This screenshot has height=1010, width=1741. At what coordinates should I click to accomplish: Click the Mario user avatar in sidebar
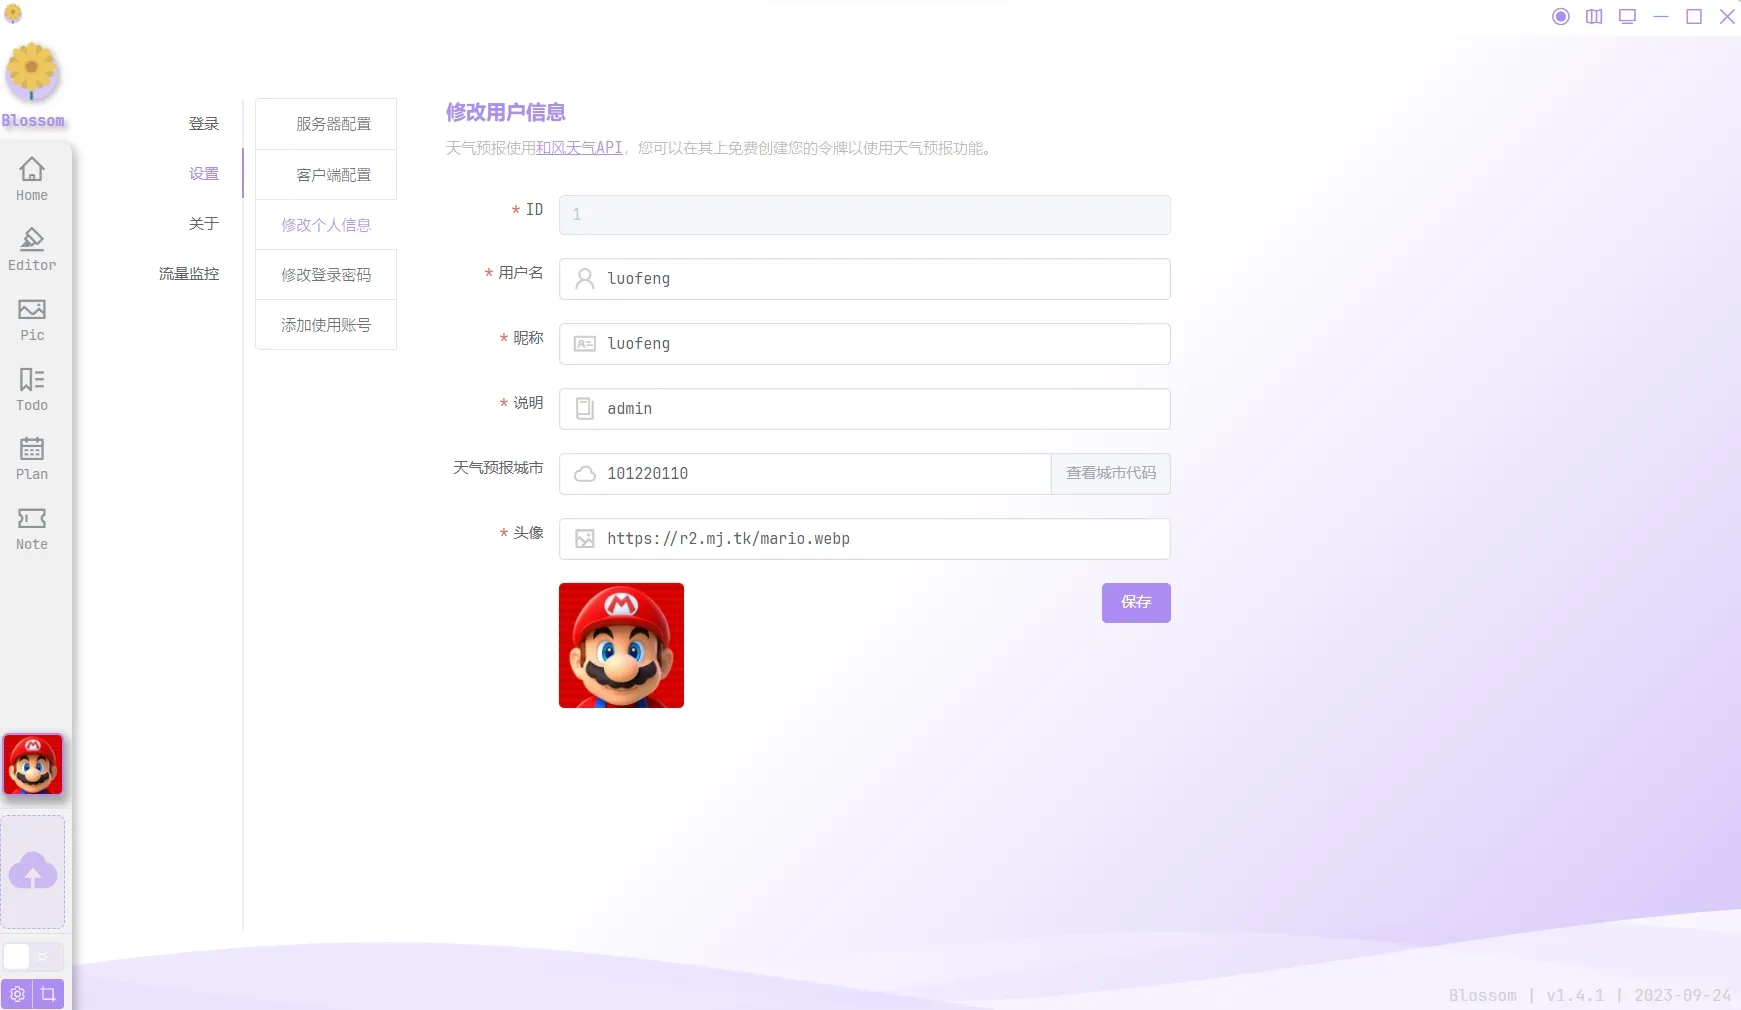tap(33, 765)
